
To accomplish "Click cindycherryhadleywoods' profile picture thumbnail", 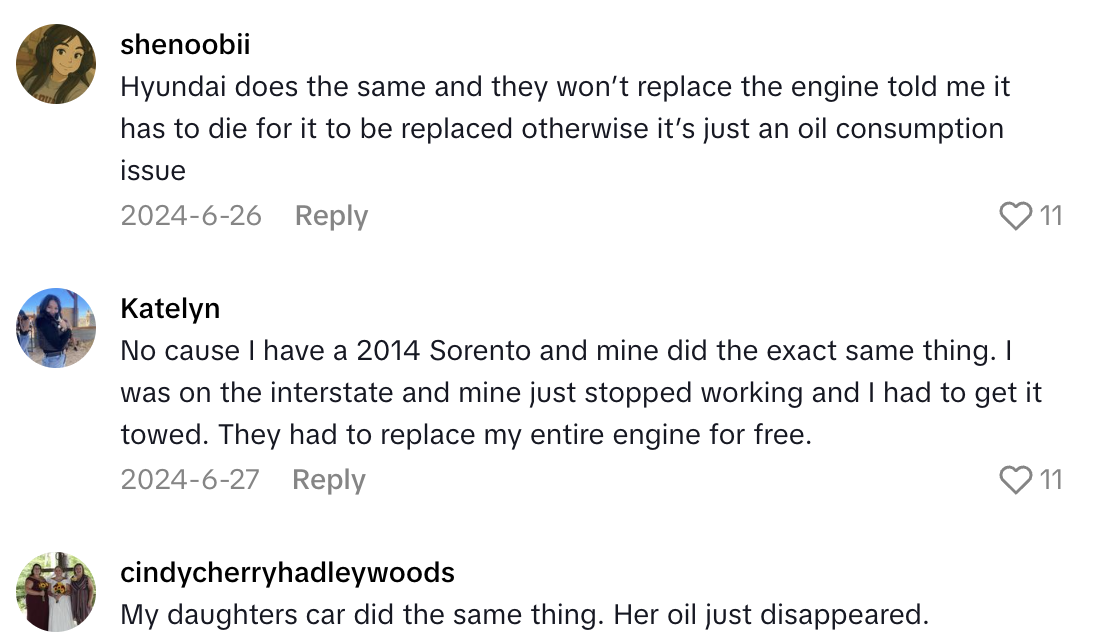I will coord(55,590).
